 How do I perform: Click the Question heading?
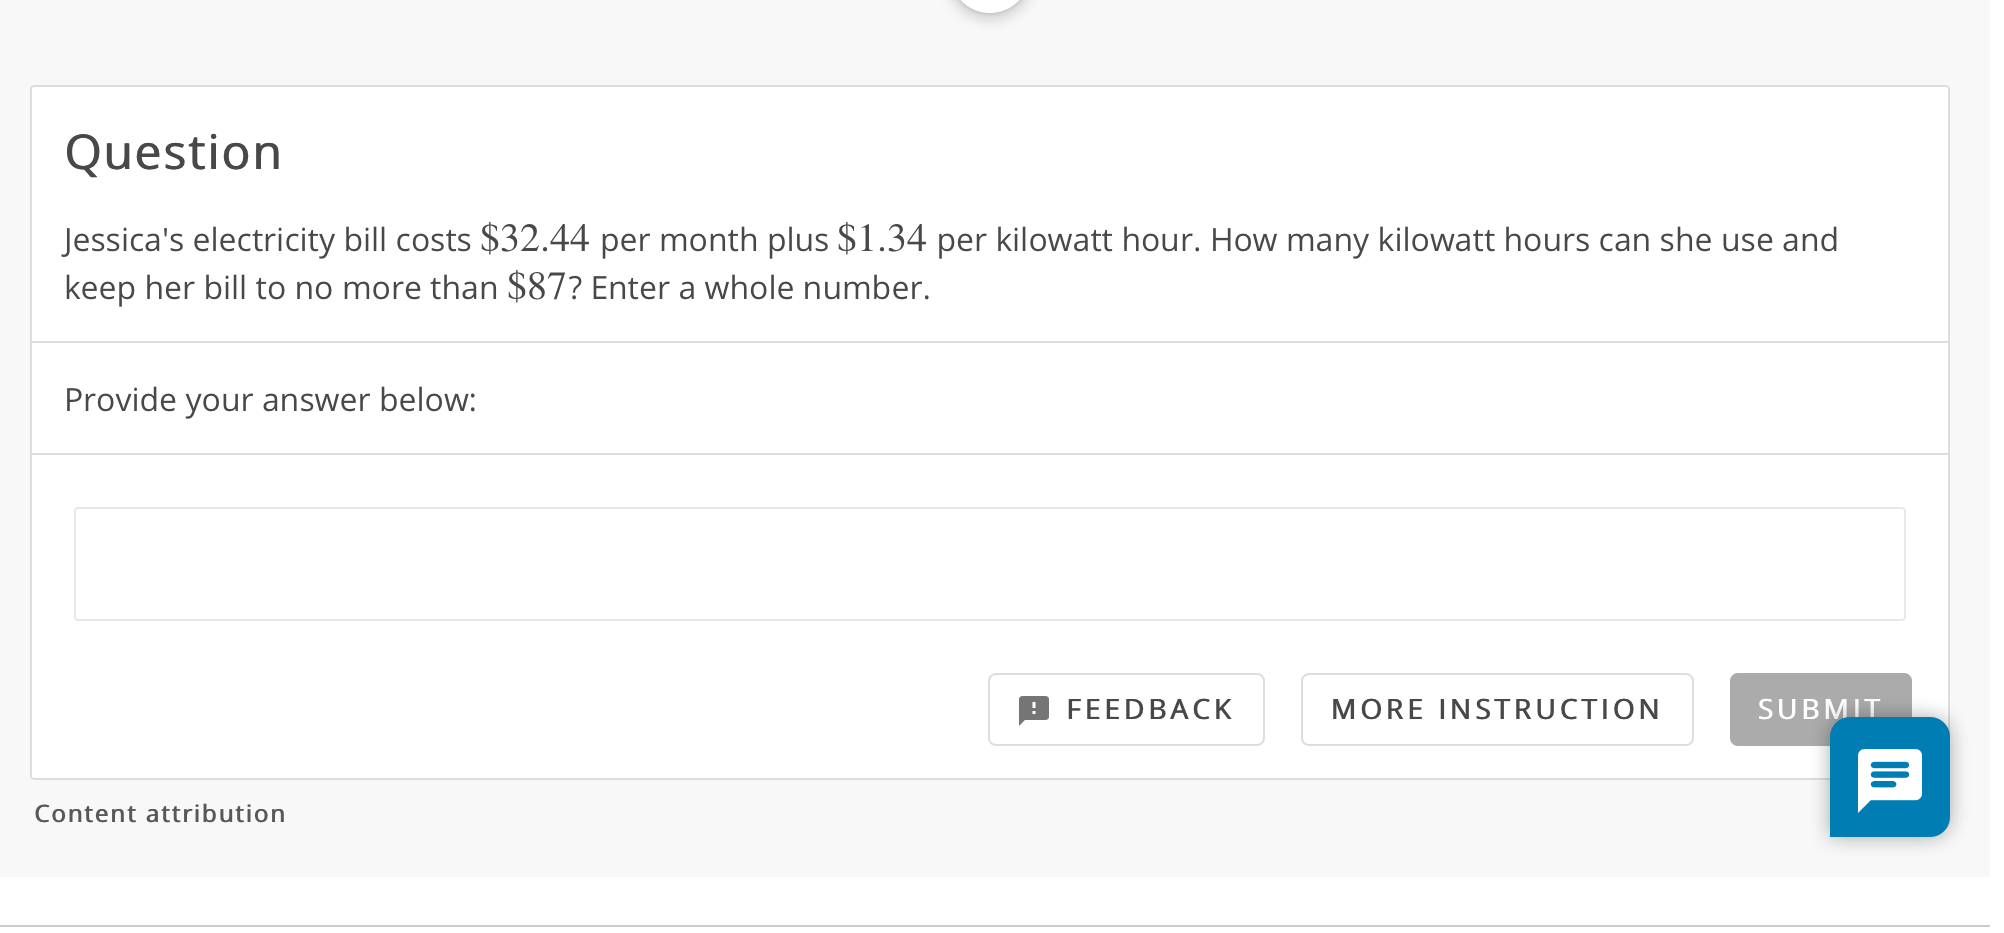click(x=173, y=153)
